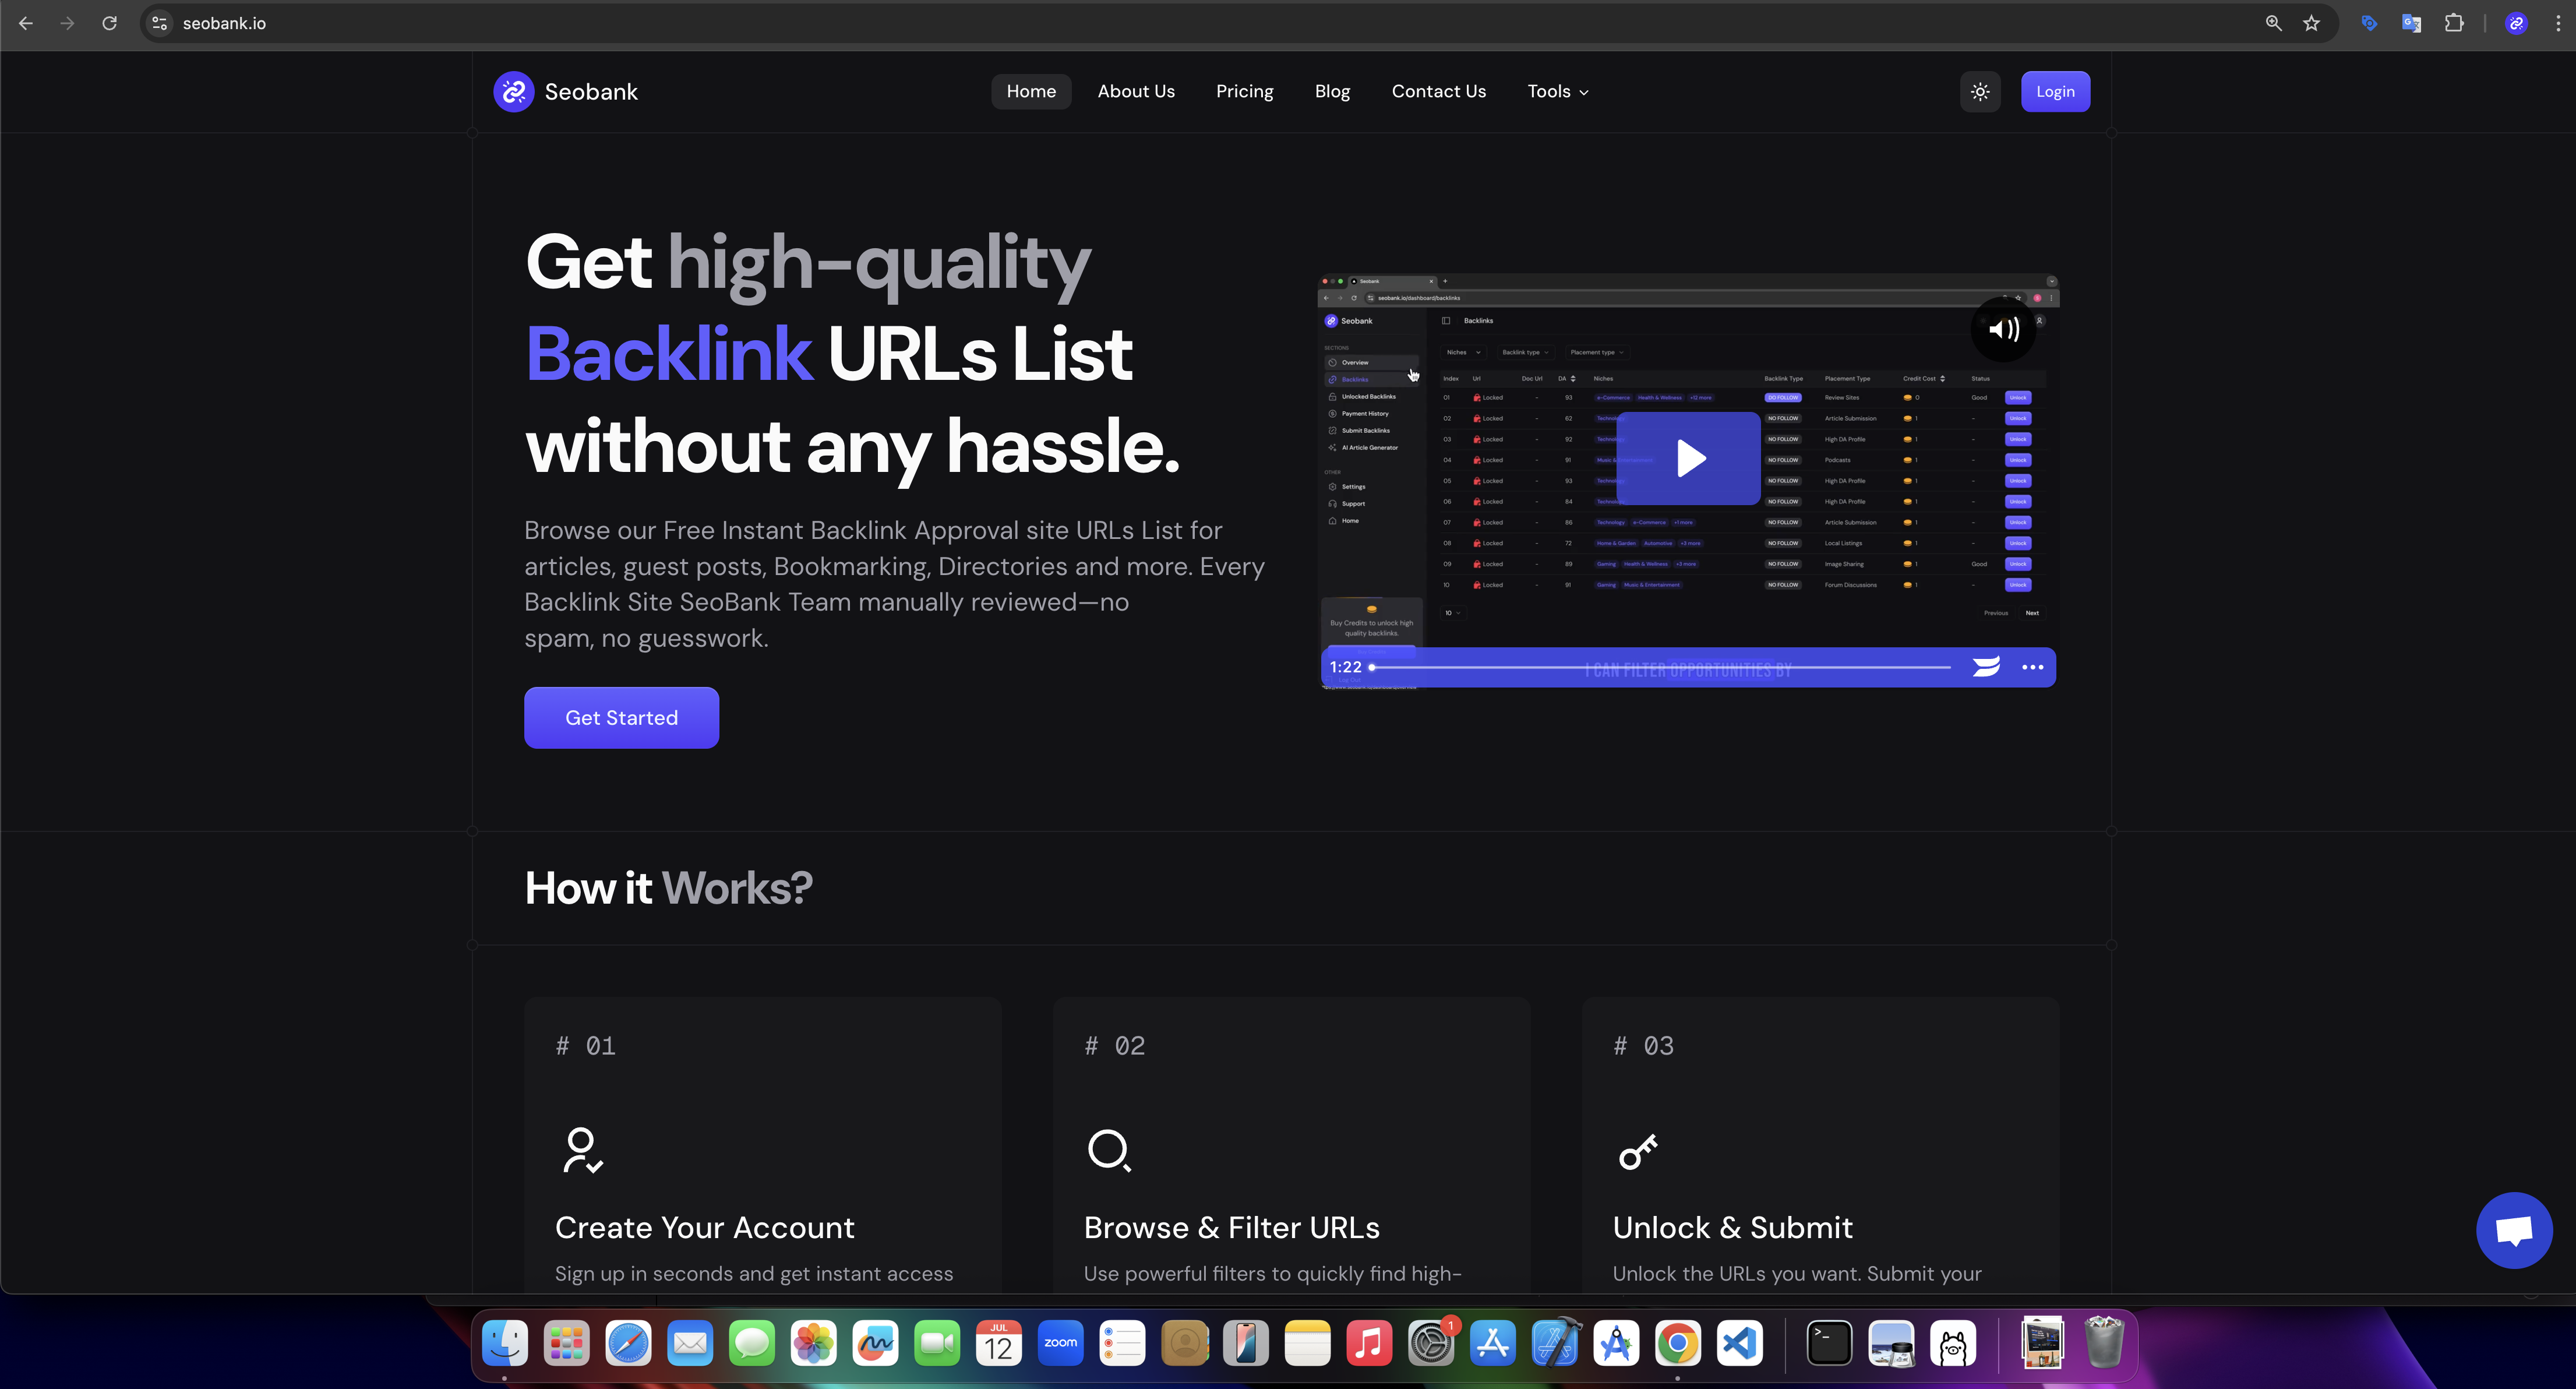Open Safari from the Dock

(628, 1342)
